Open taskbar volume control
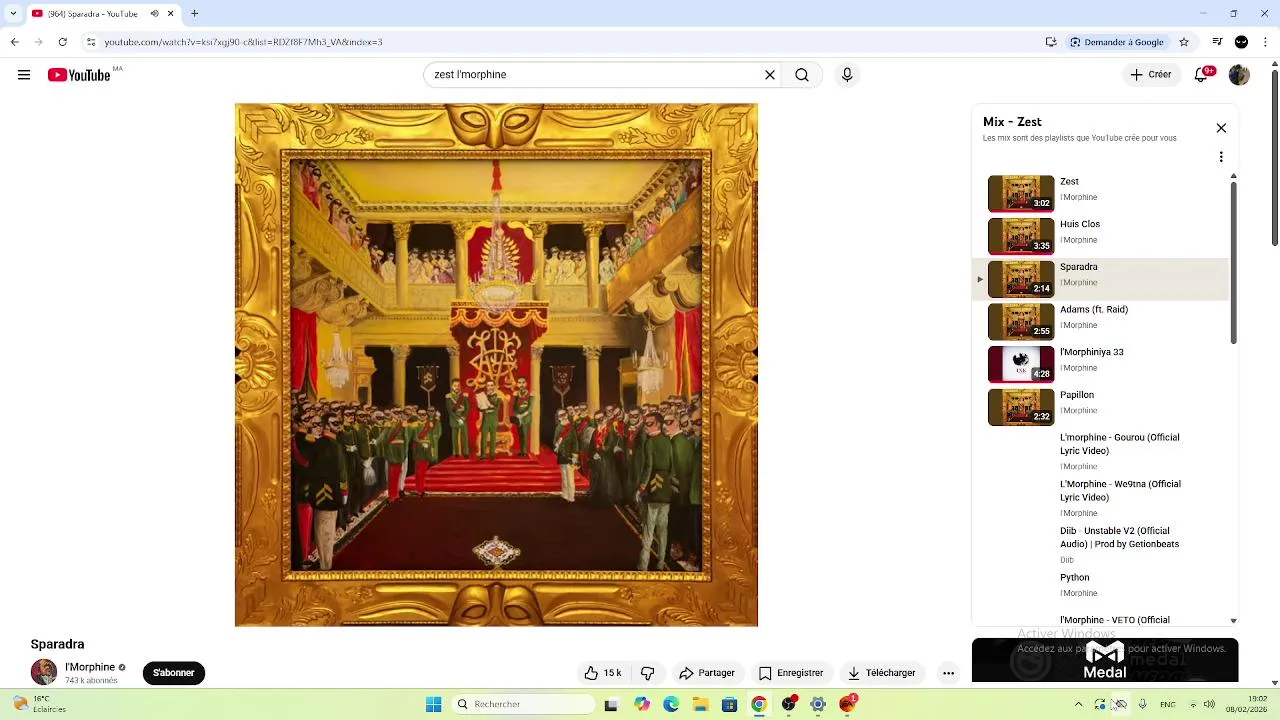The width and height of the screenshot is (1280, 720). click(x=1209, y=704)
